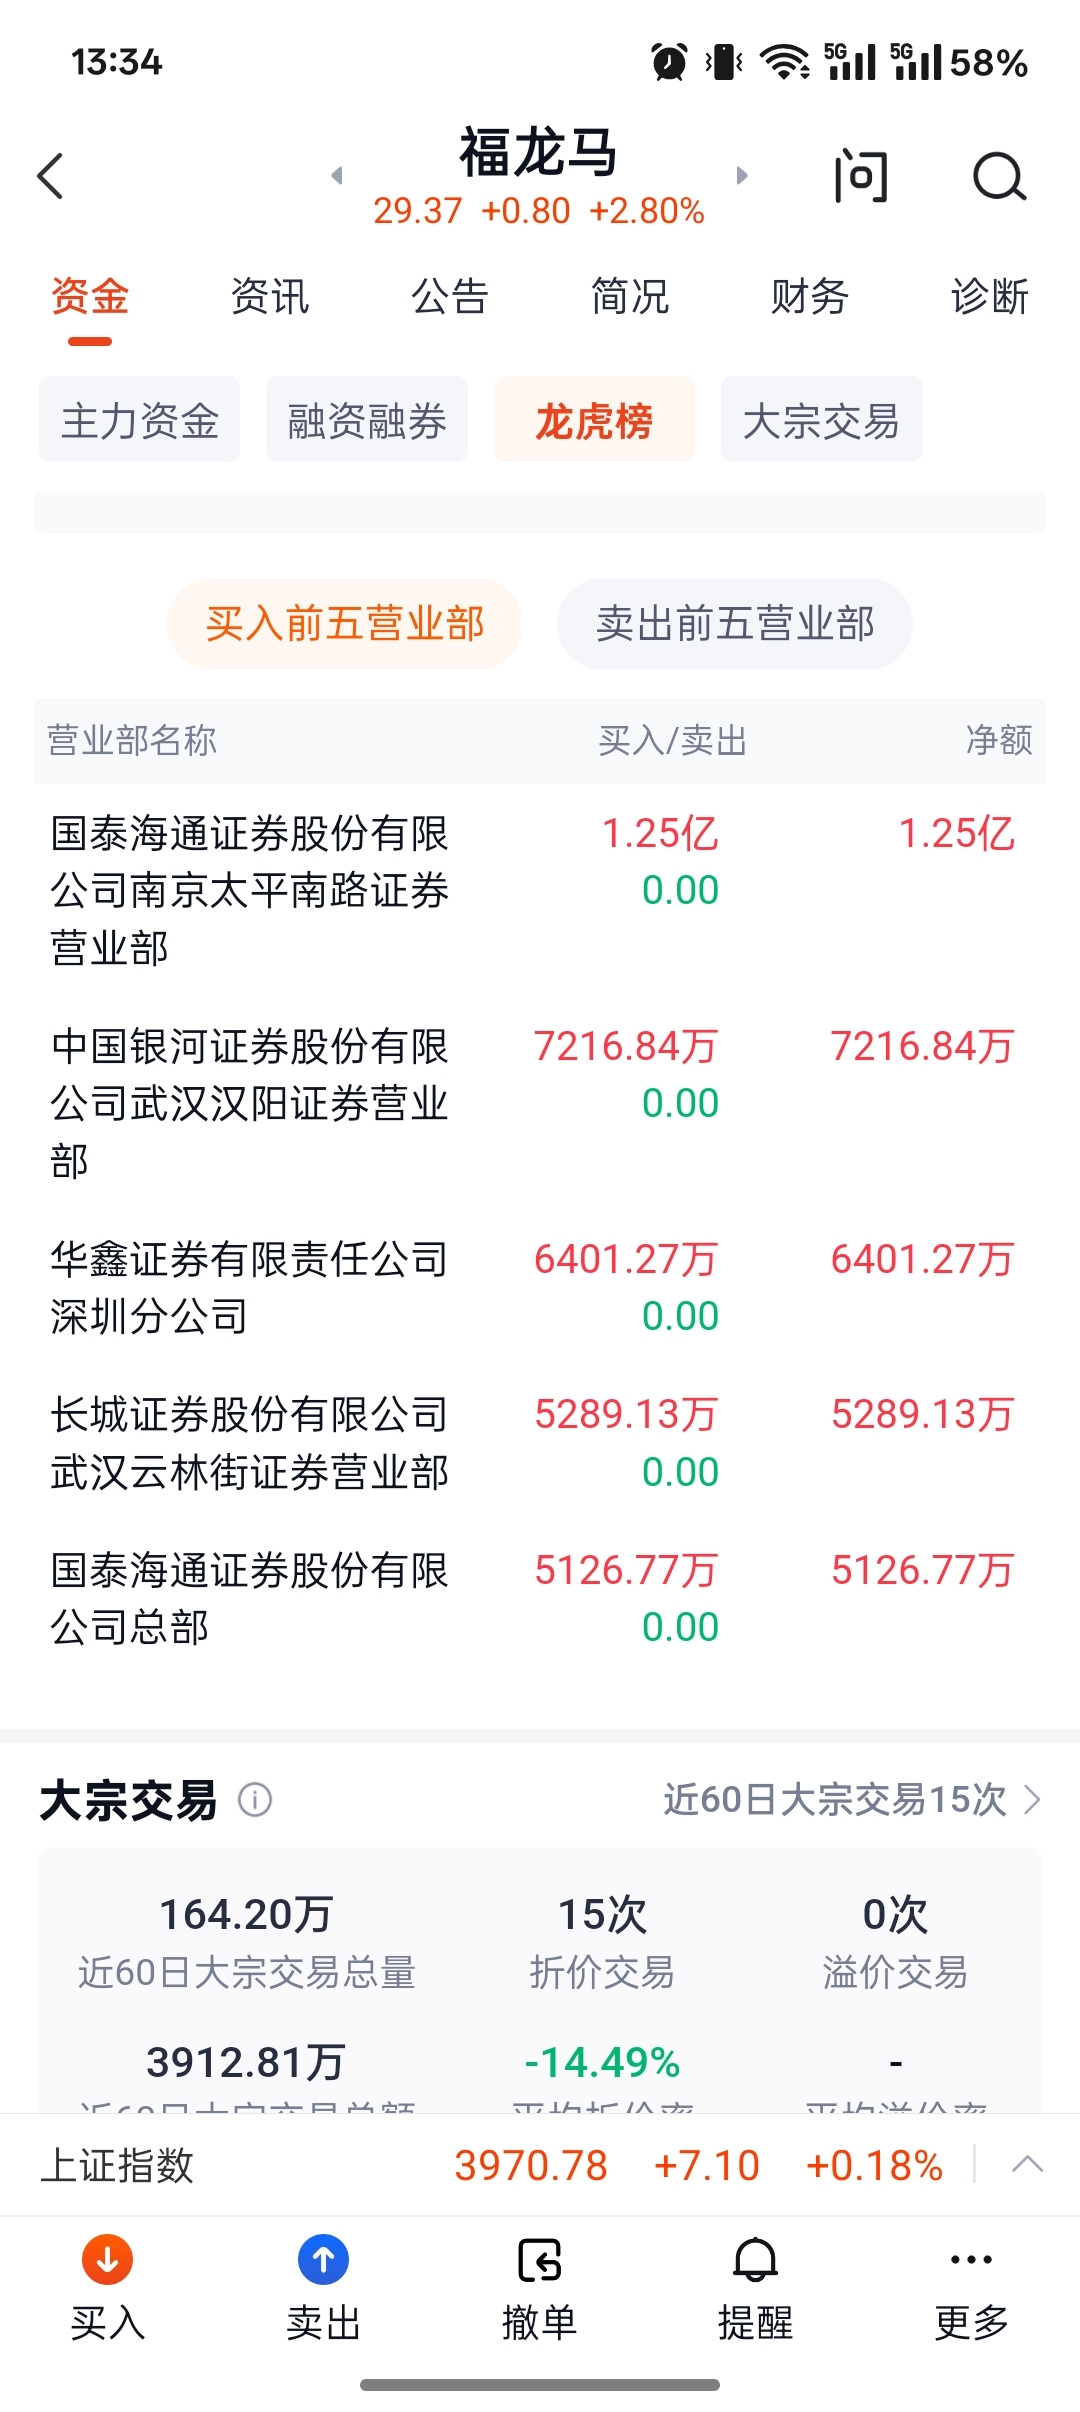1080x2412 pixels.
Task: Switch to 卖出前五营业部
Action: [735, 624]
